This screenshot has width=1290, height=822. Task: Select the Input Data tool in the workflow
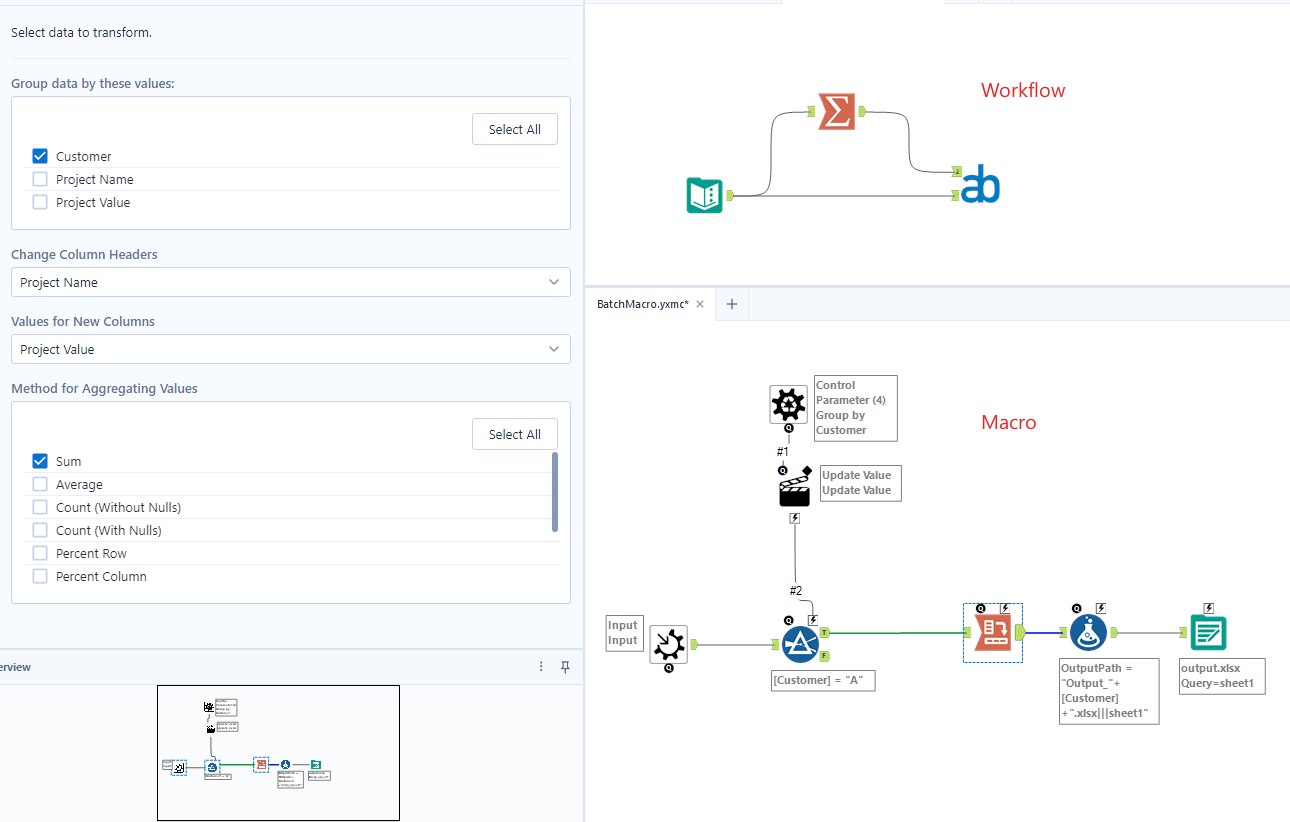tap(704, 196)
